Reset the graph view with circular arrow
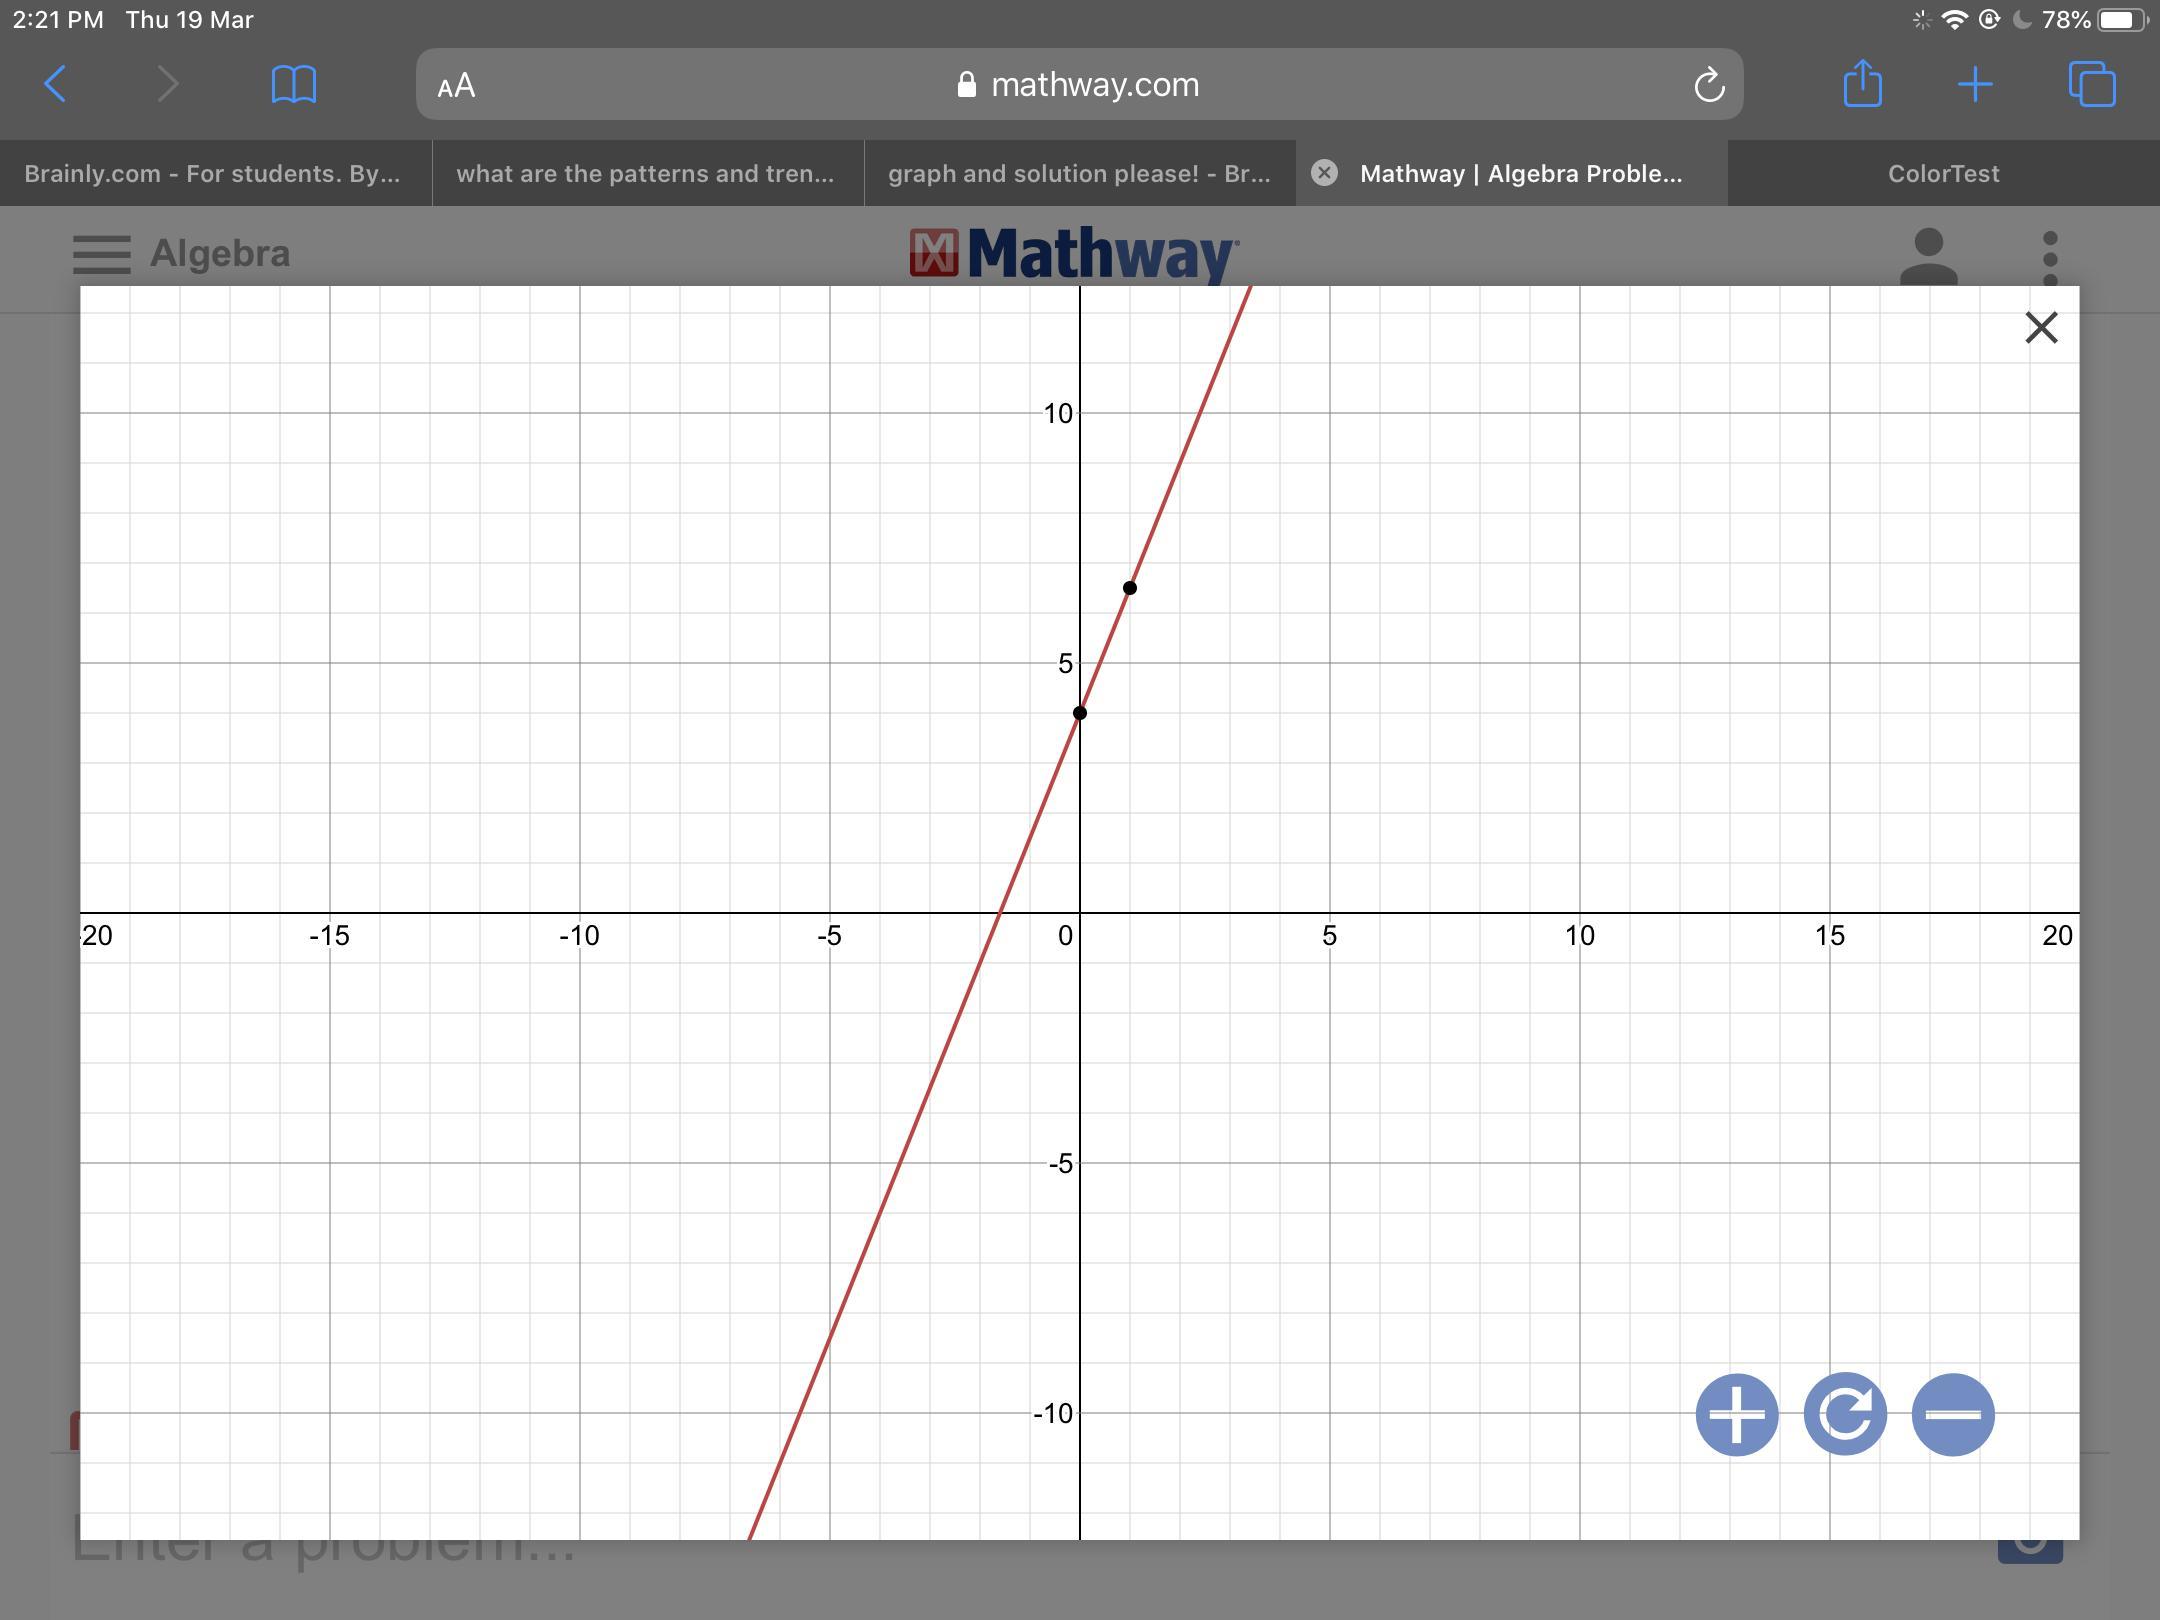 point(1845,1414)
